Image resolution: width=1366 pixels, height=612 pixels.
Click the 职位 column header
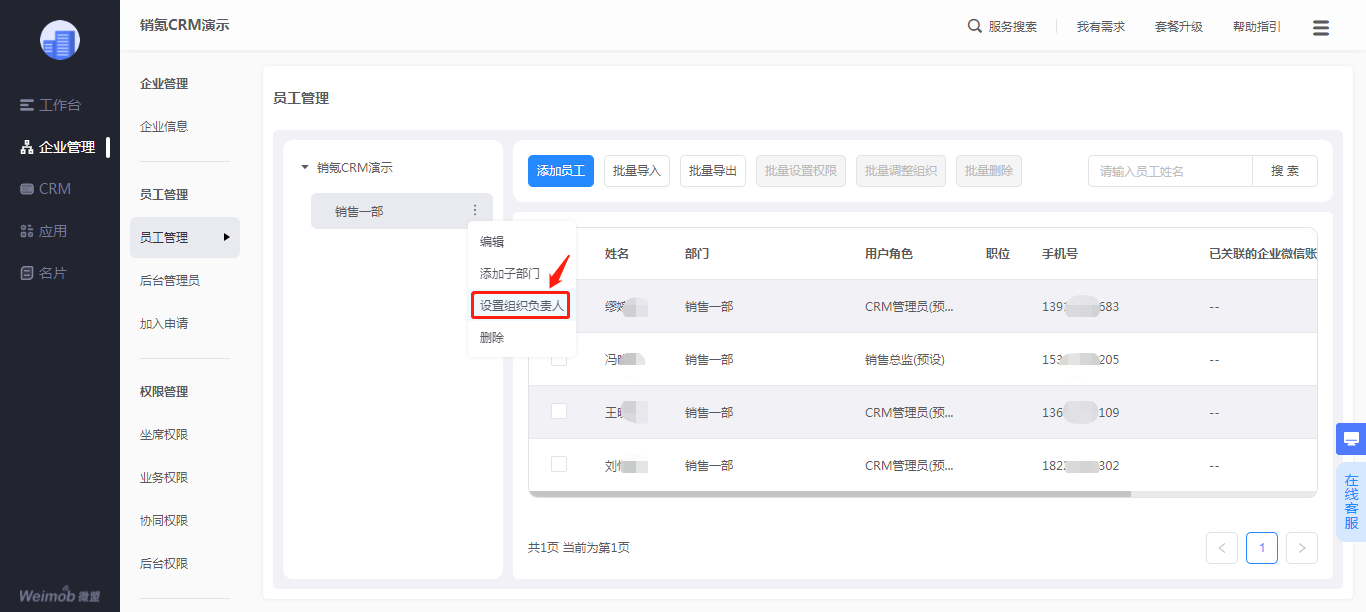point(998,254)
